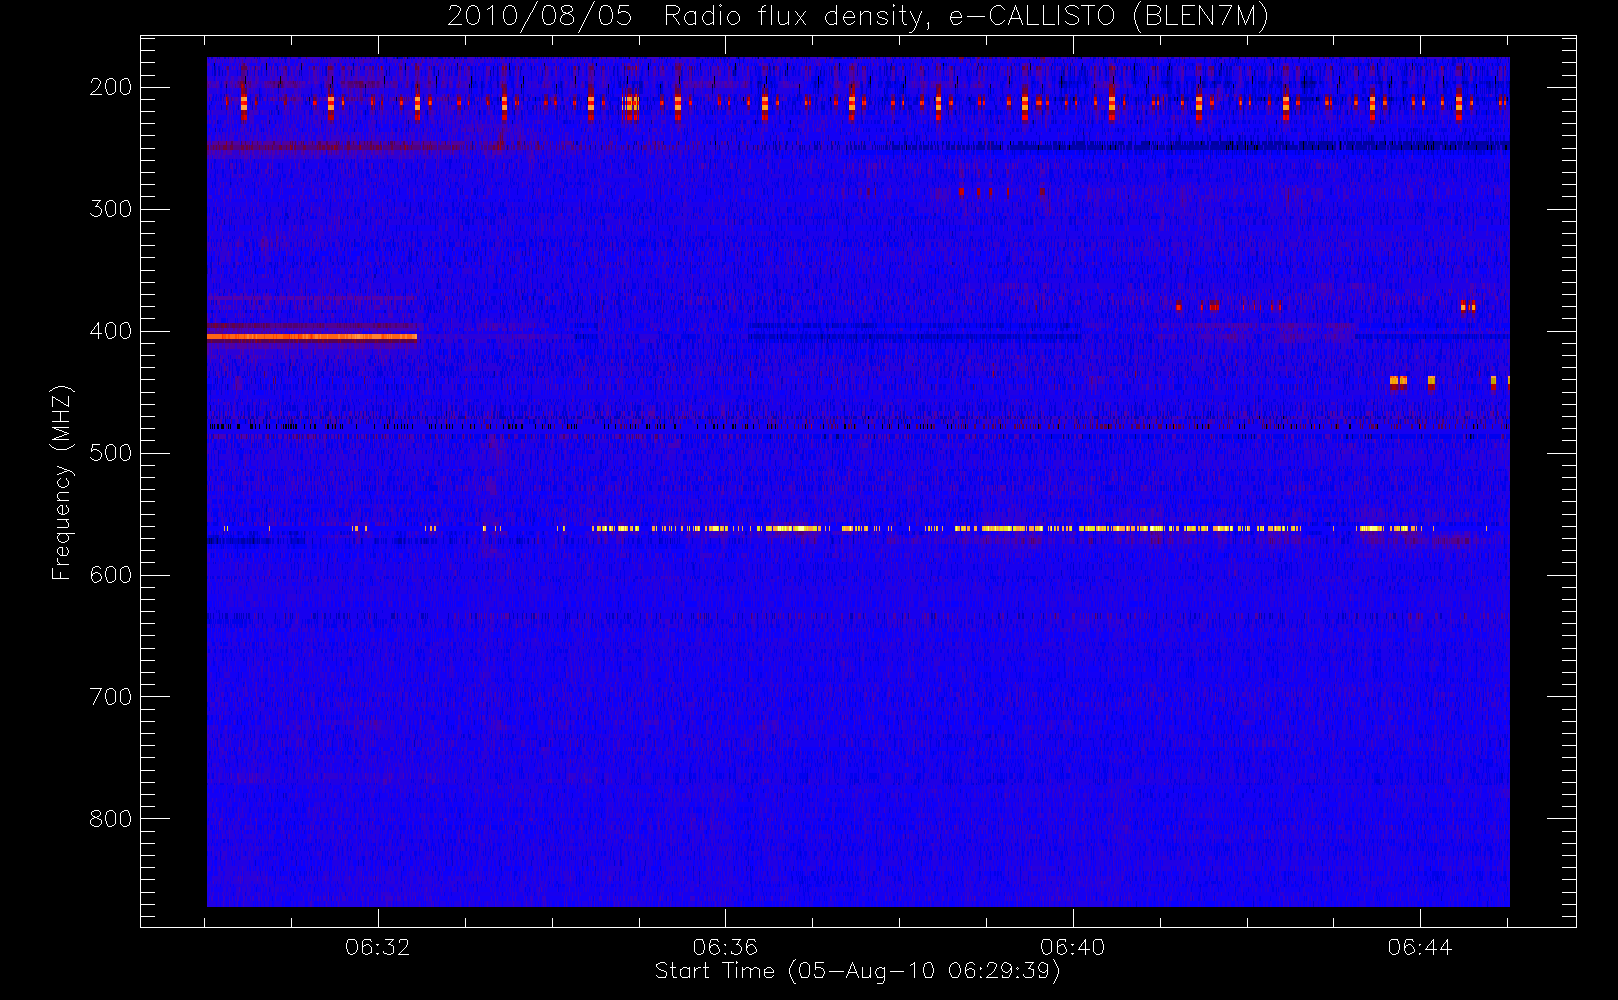1618x1000 pixels.
Task: Click the 06:32 time tick label
Action: click(378, 947)
